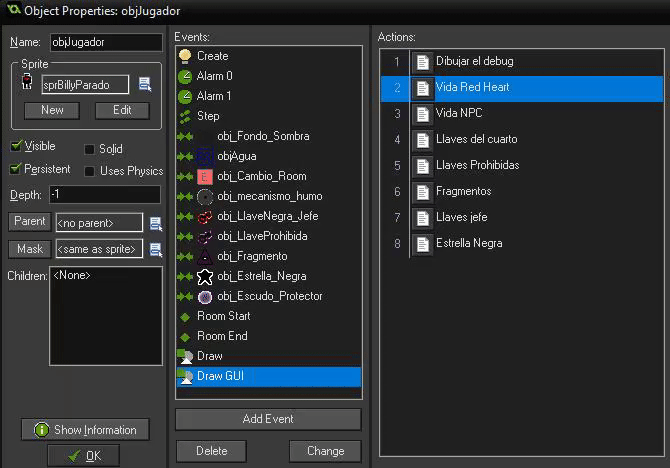Viewport: 670px width, 468px height.
Task: Select the Draw GUI event
Action: coord(269,377)
